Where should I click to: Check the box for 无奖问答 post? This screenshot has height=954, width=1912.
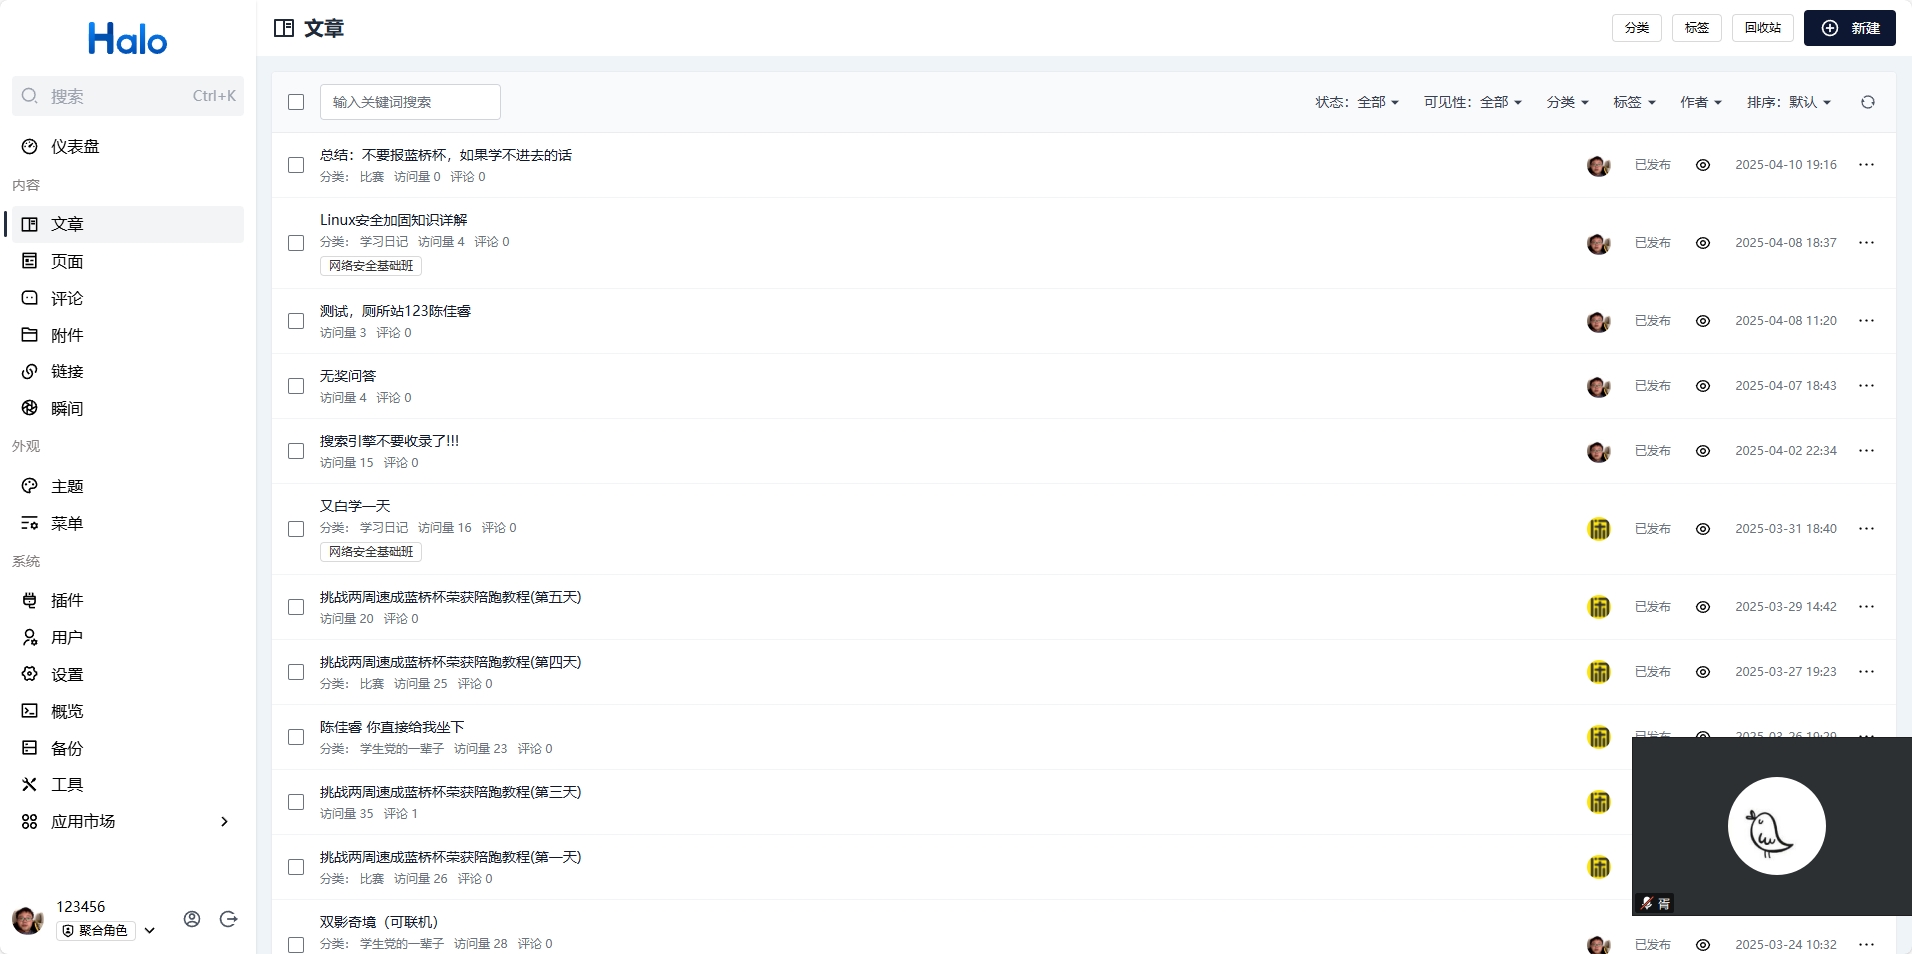296,386
